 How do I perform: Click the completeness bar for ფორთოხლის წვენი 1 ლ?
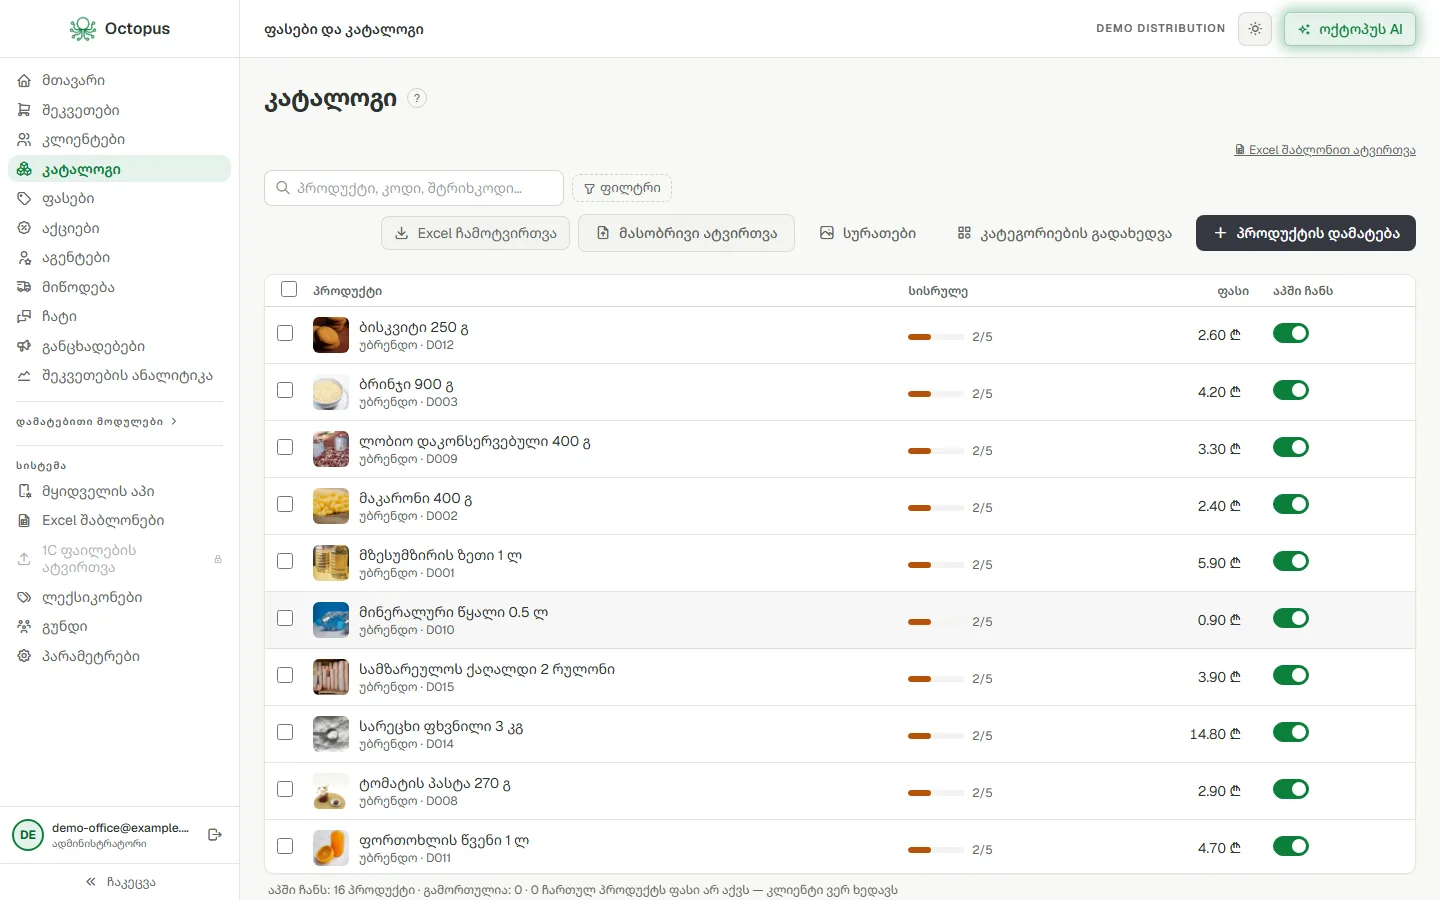coord(935,850)
